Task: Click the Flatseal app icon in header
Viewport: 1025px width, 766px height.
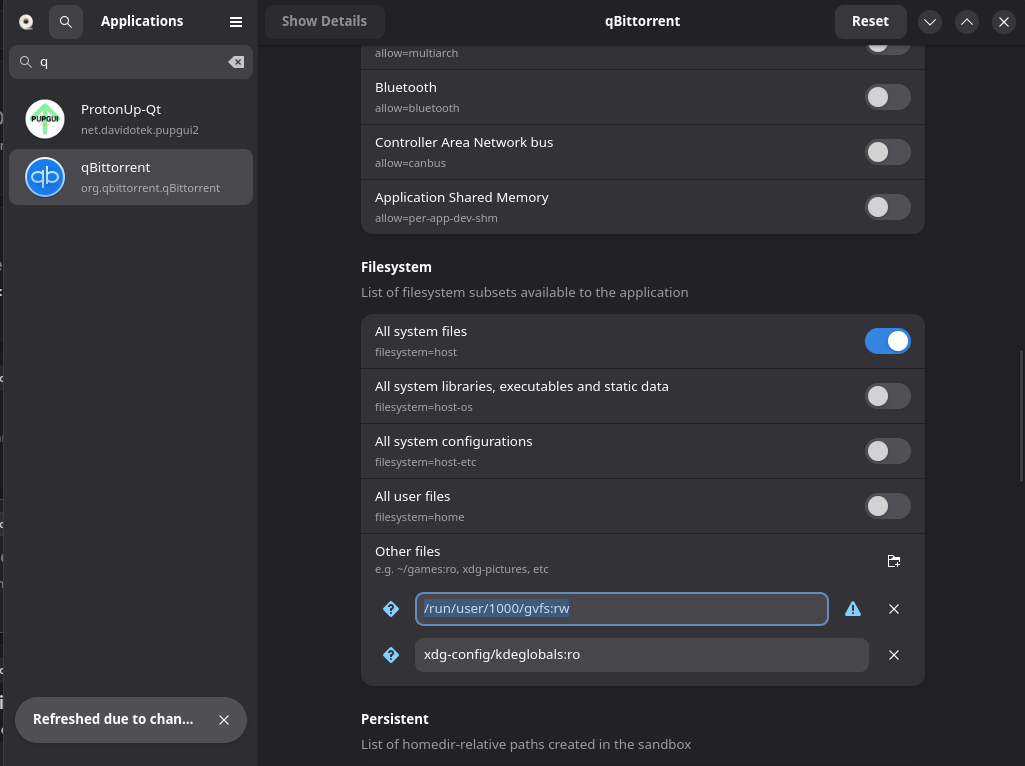Action: click(26, 21)
